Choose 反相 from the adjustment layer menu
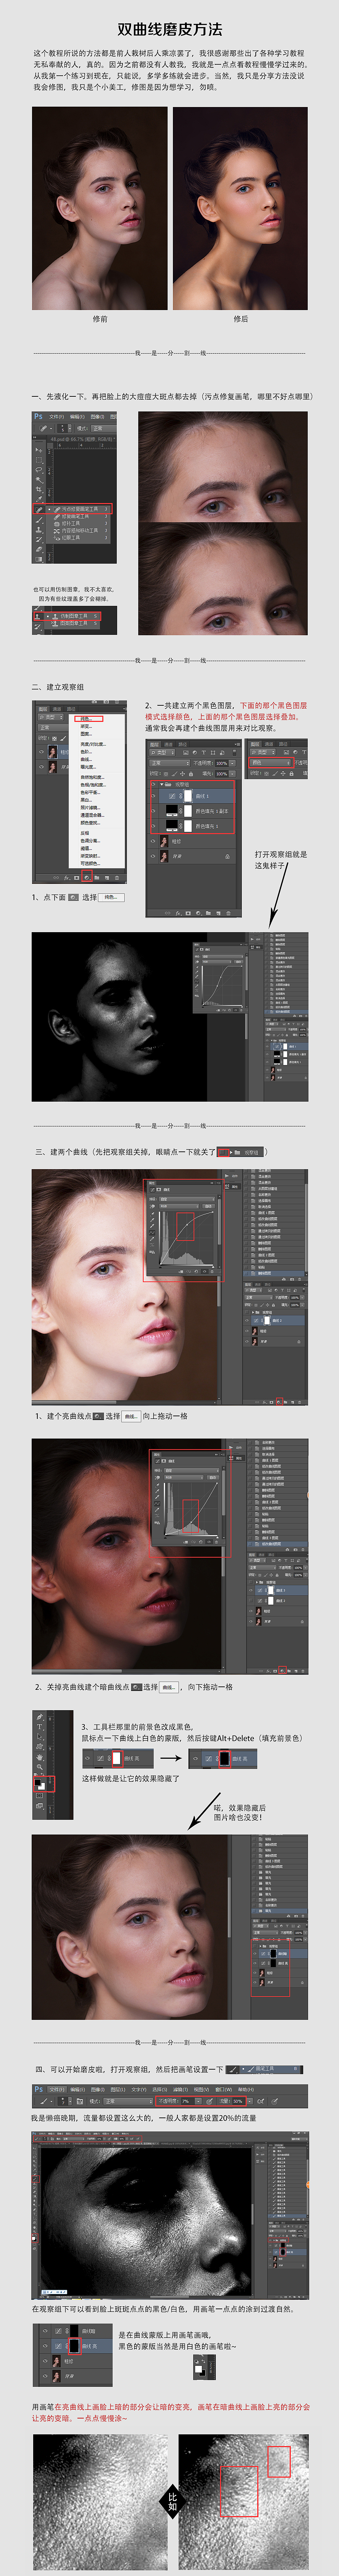This screenshot has height=2576, width=339. click(x=85, y=833)
